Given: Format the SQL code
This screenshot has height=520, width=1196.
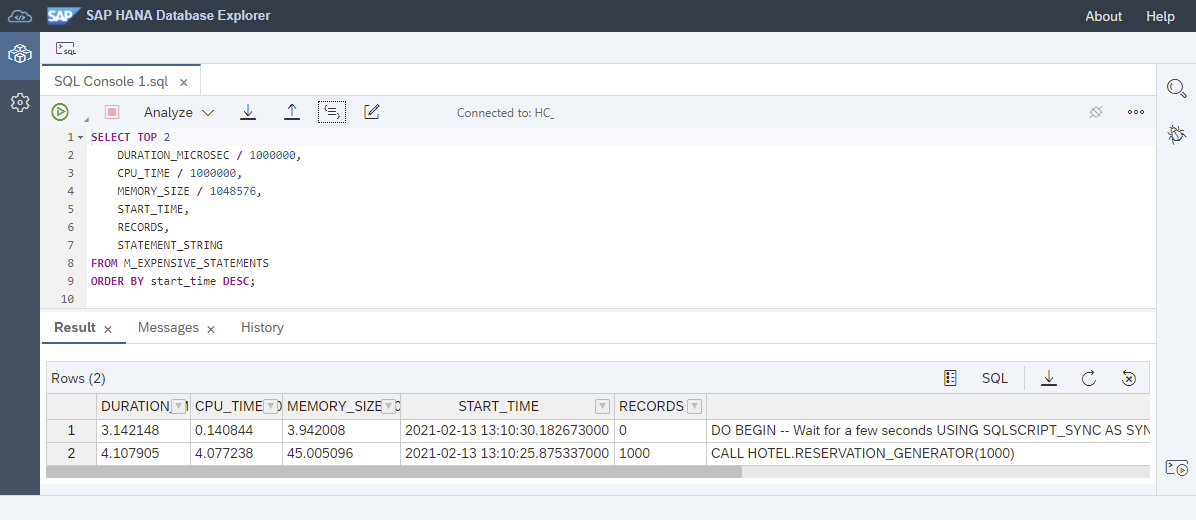Looking at the screenshot, I should [332, 112].
